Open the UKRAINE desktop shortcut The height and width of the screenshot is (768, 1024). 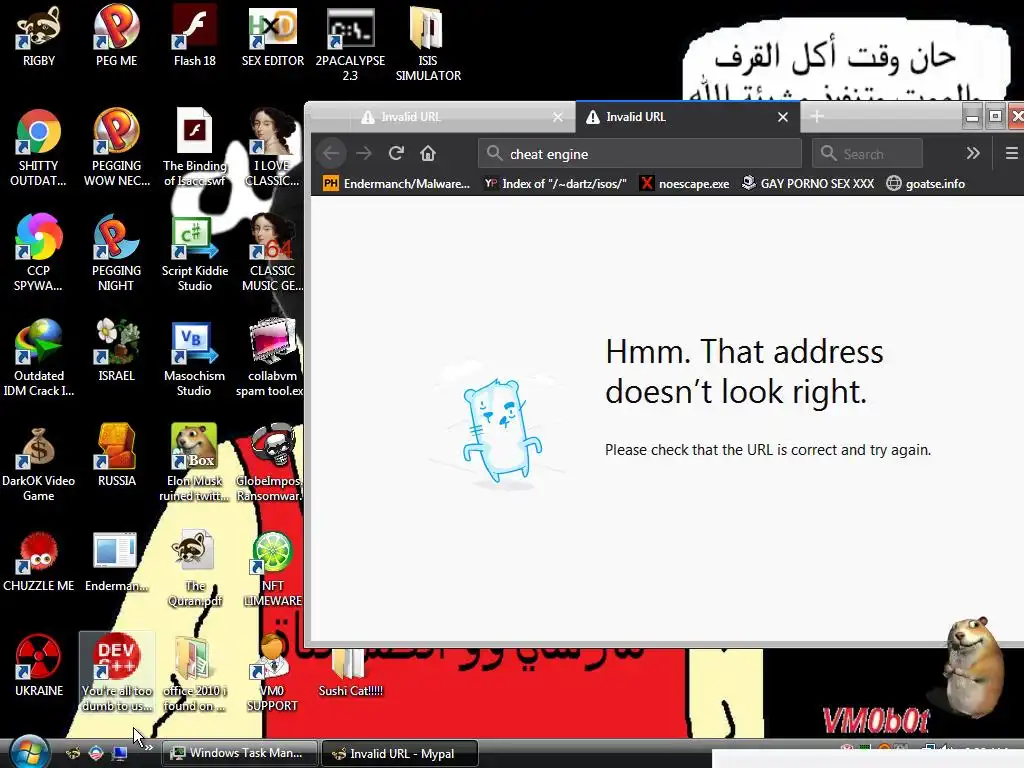[39, 667]
